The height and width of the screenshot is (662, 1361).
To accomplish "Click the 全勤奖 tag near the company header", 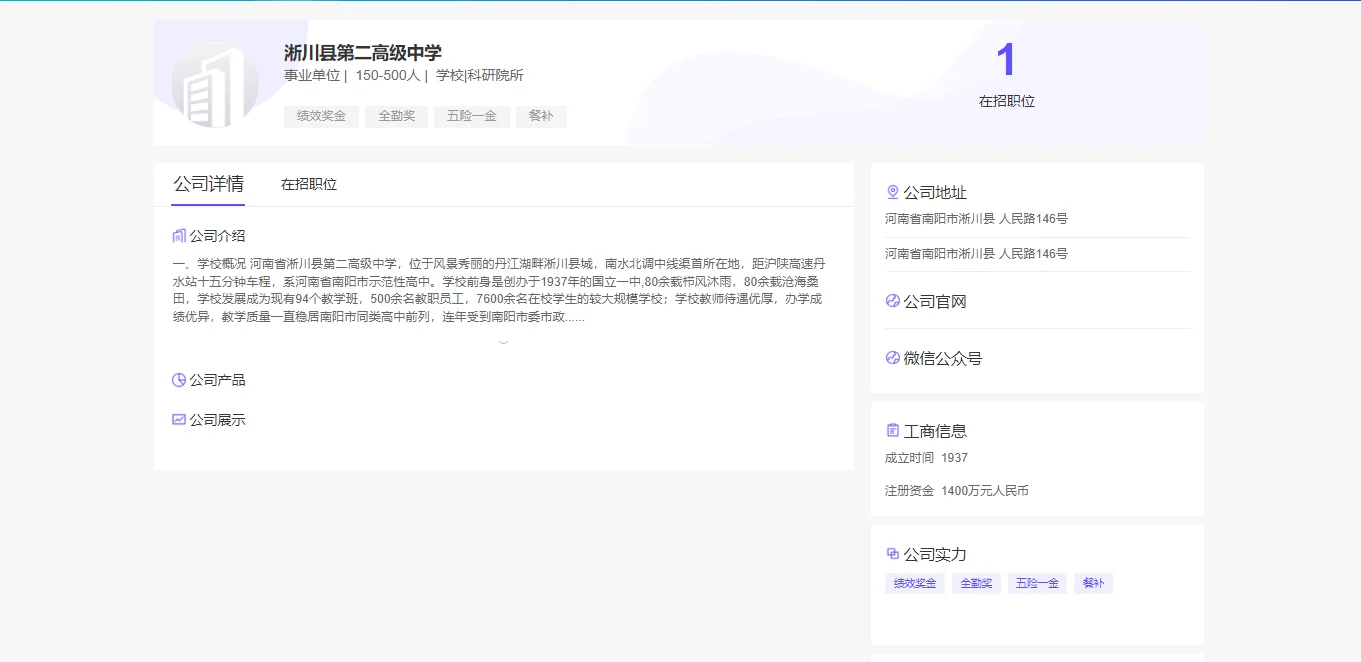I will pyautogui.click(x=396, y=116).
